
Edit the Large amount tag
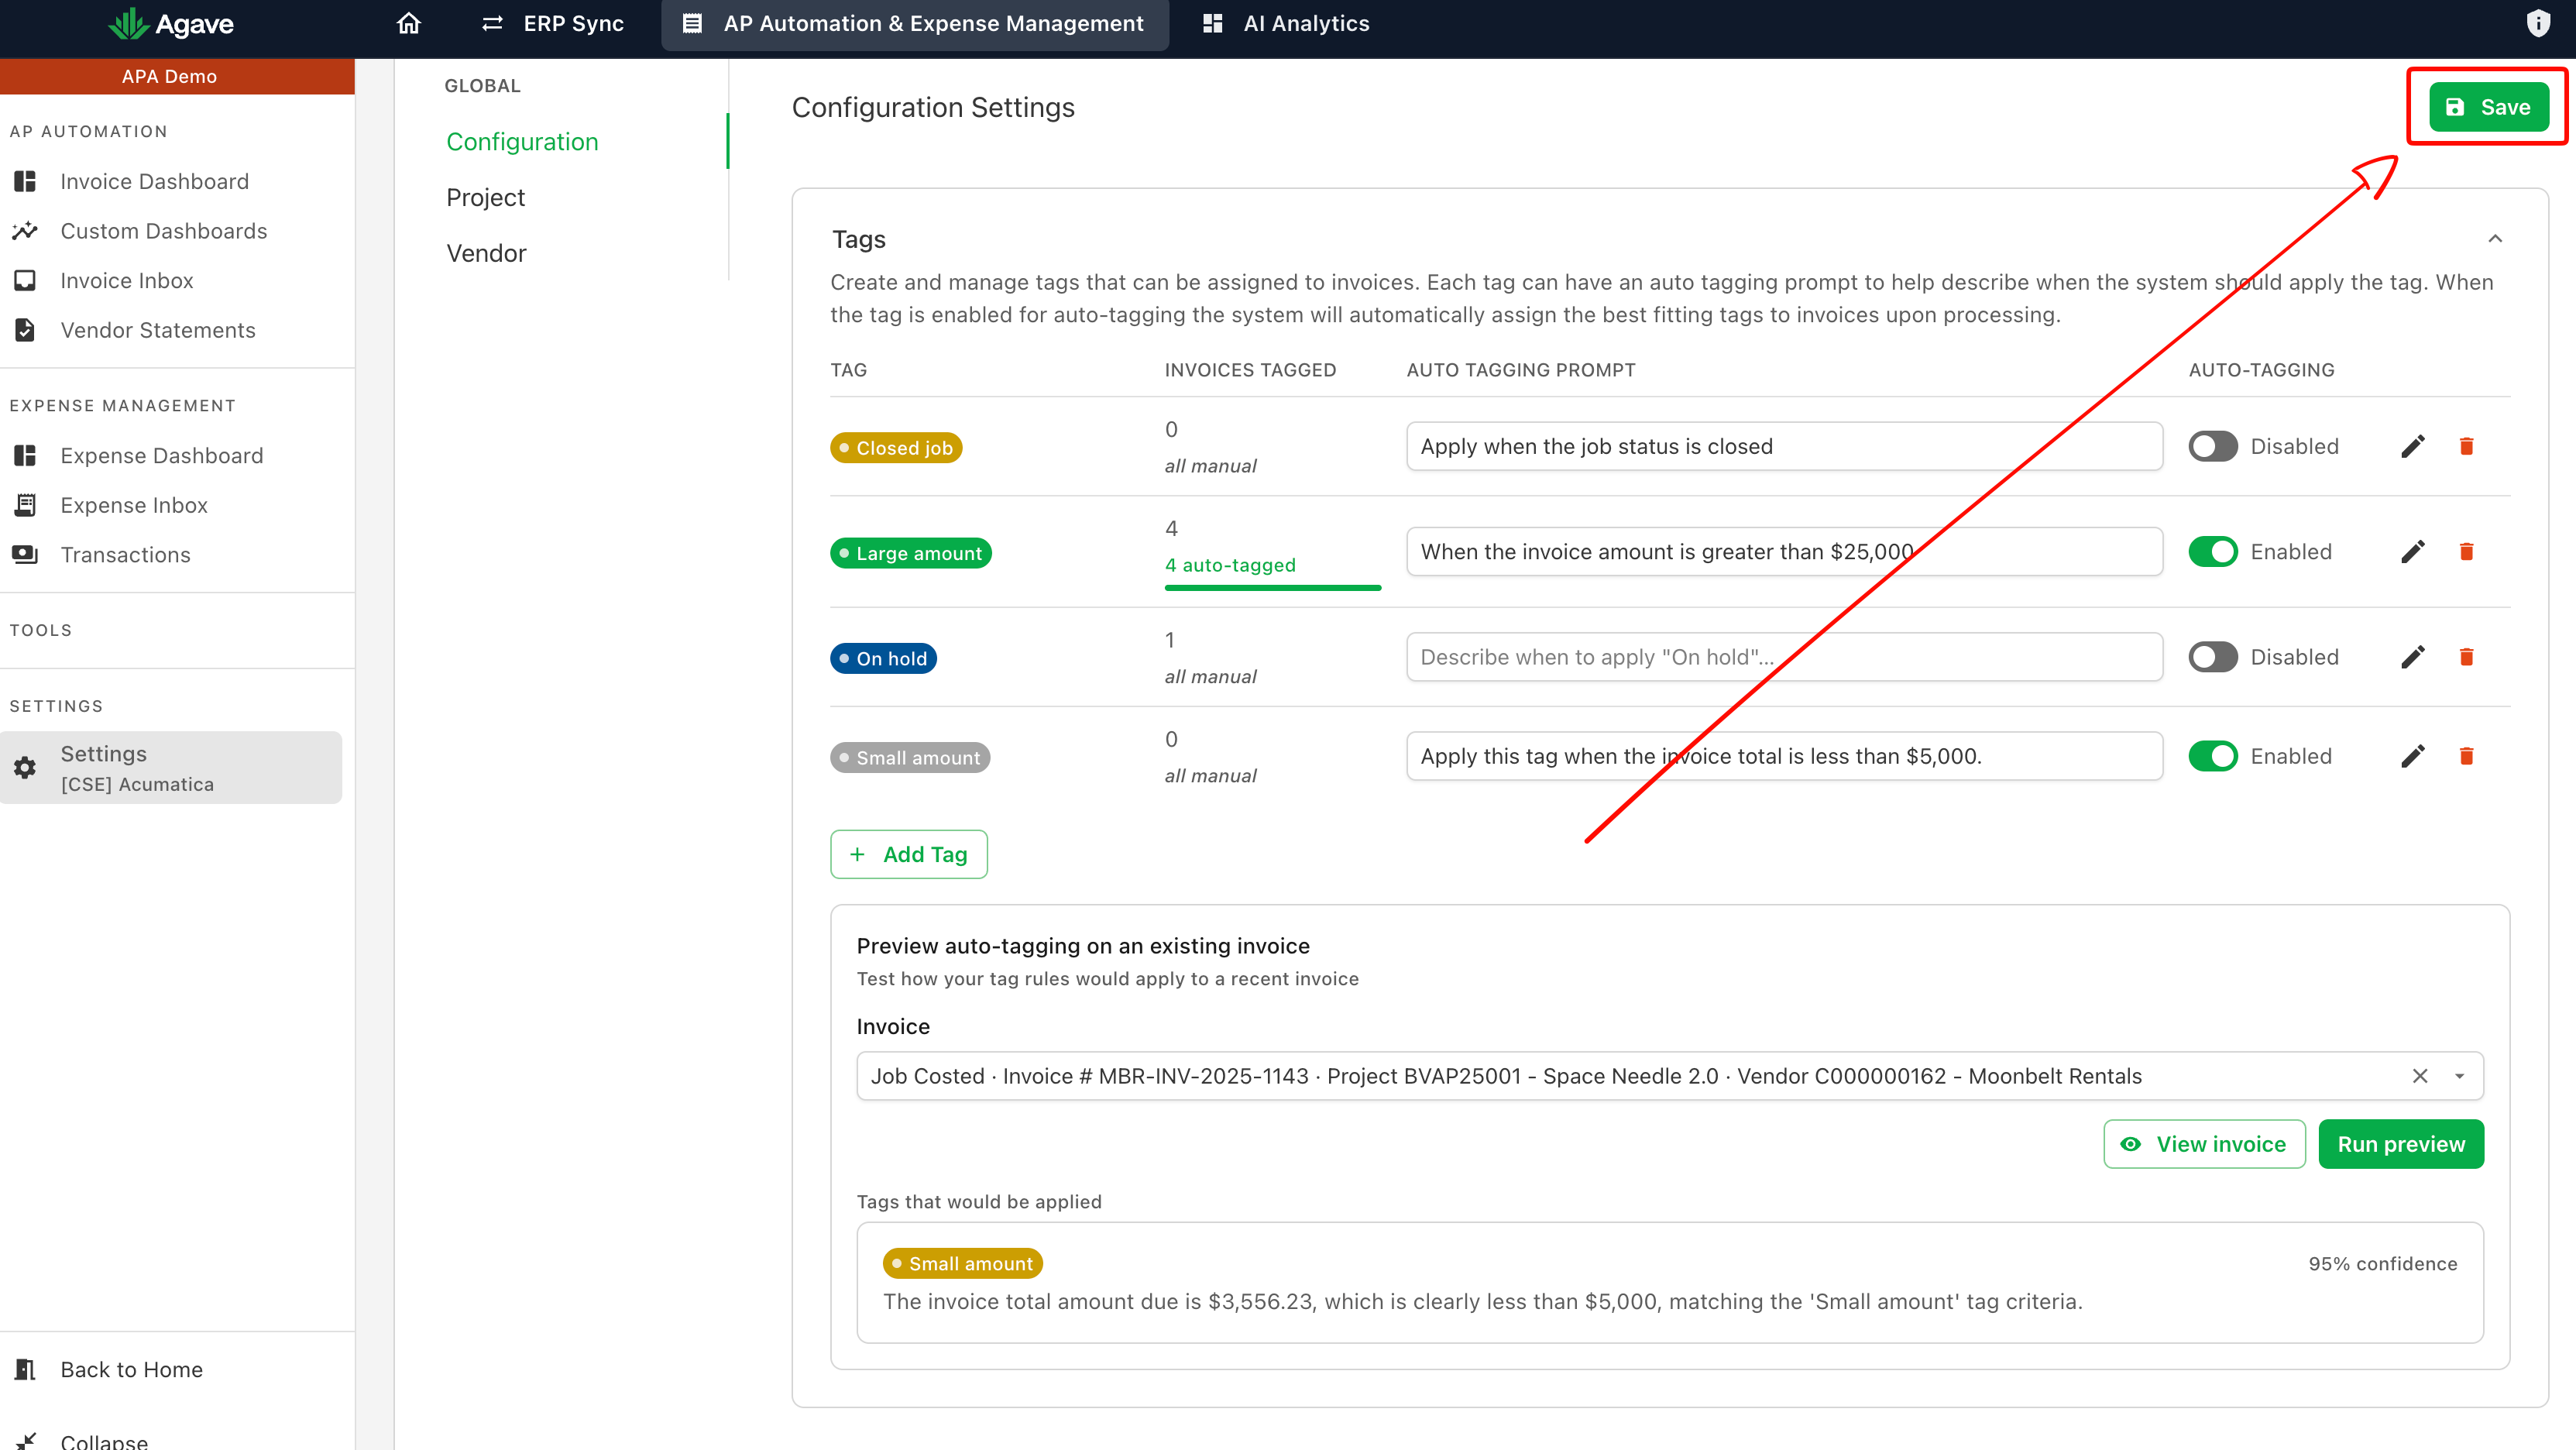2413,551
